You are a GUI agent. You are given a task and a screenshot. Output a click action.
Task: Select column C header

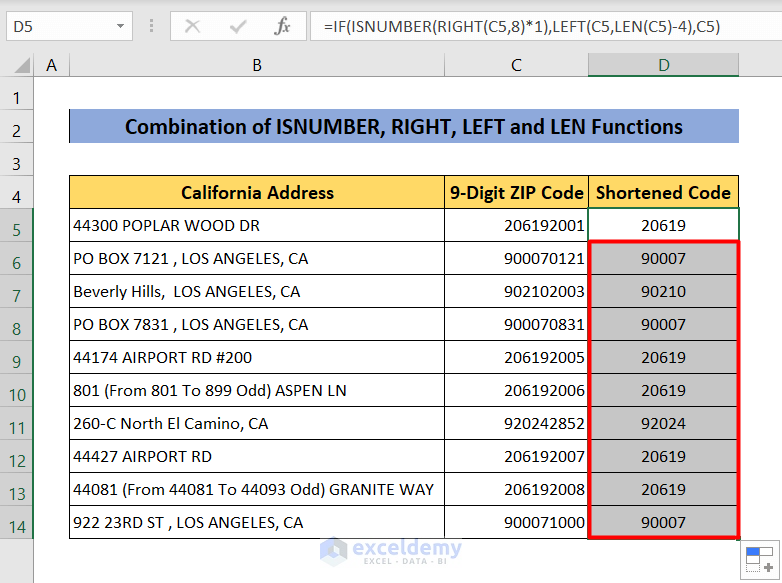point(516,66)
